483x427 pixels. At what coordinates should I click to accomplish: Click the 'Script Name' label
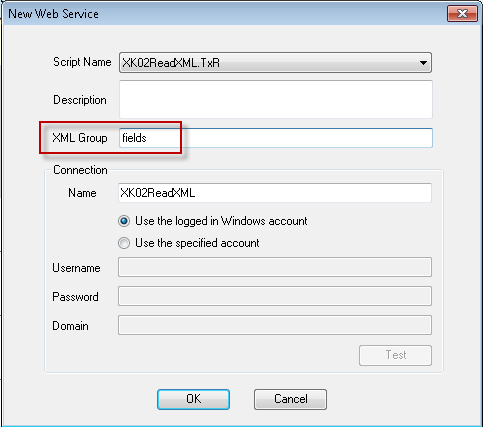coord(82,62)
